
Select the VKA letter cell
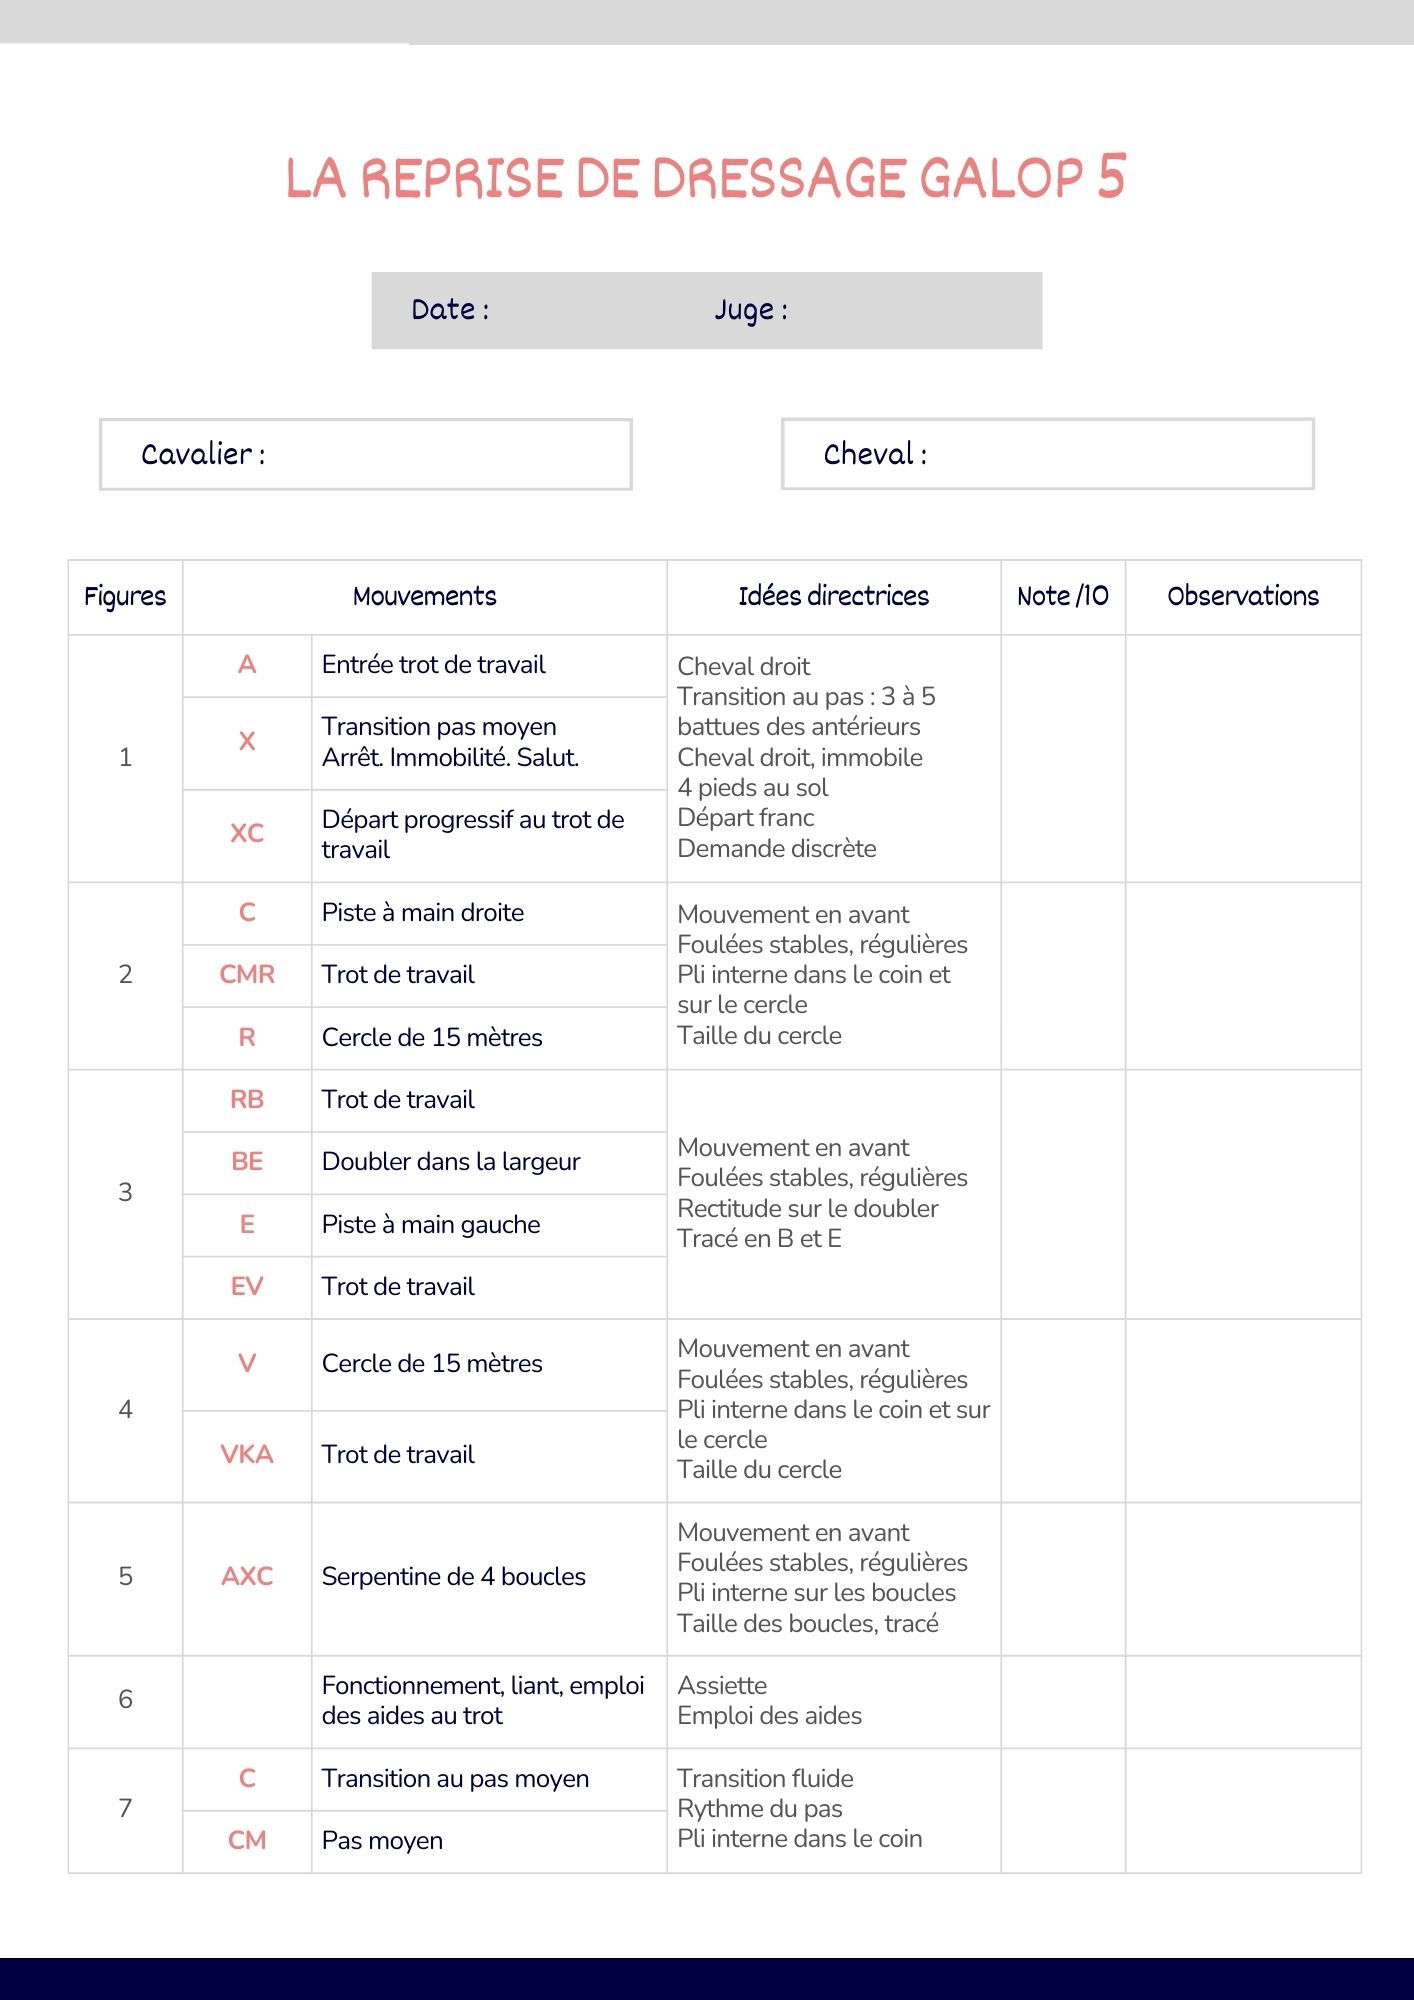247,1455
